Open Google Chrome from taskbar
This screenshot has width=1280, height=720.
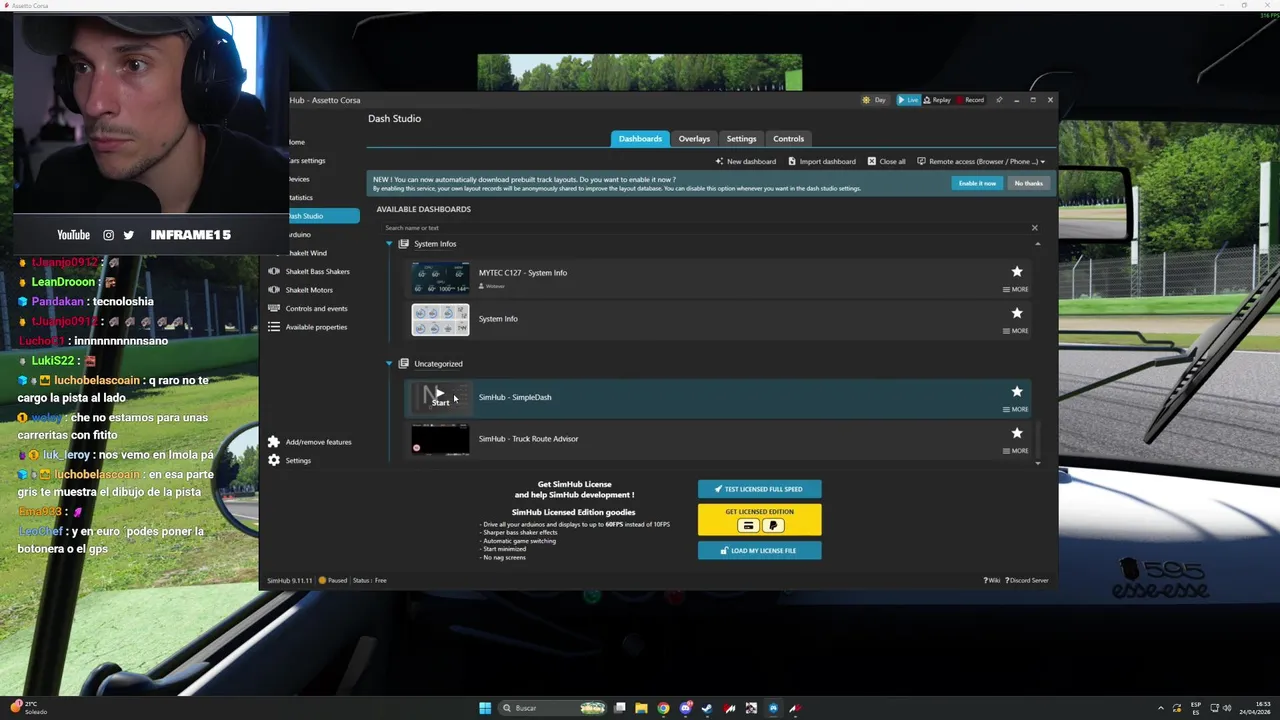(663, 708)
